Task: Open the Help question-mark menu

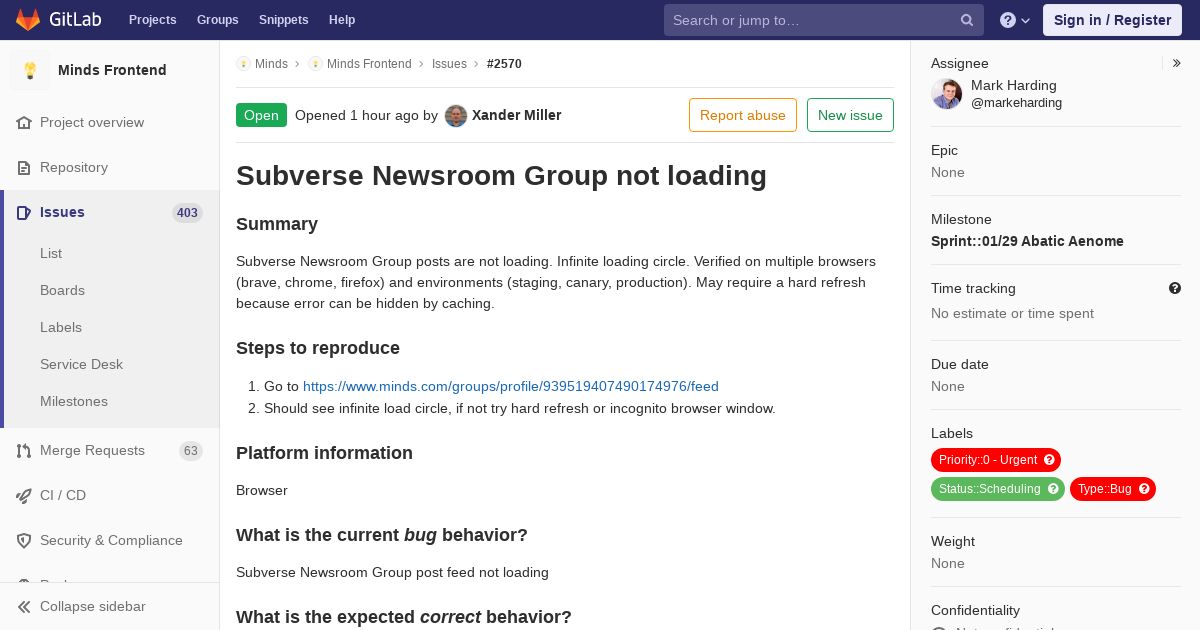Action: tap(1015, 20)
